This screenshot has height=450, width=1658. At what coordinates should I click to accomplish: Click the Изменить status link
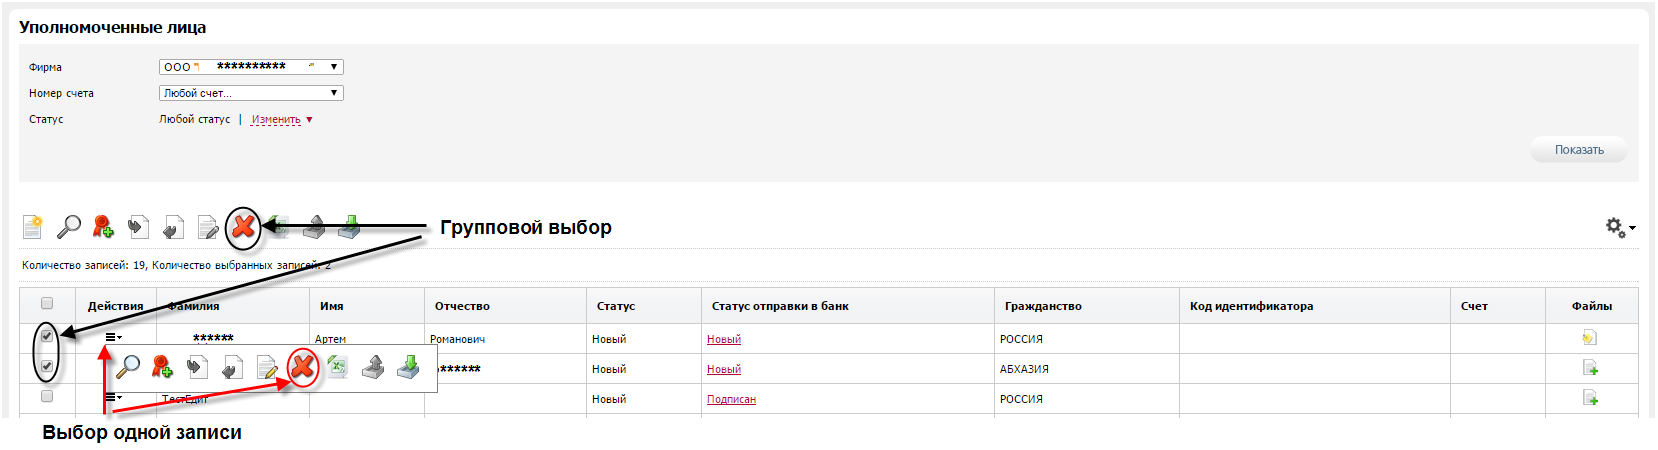coord(276,119)
